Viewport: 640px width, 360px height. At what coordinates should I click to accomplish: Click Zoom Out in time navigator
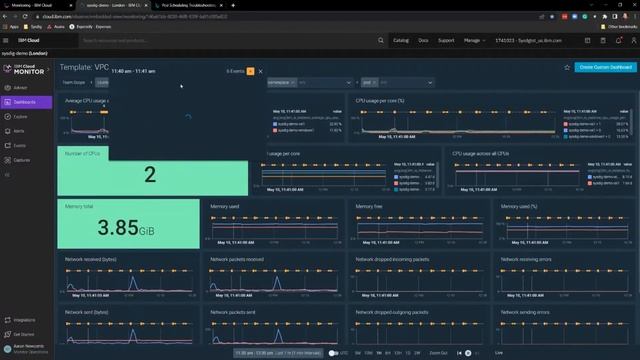(438, 353)
